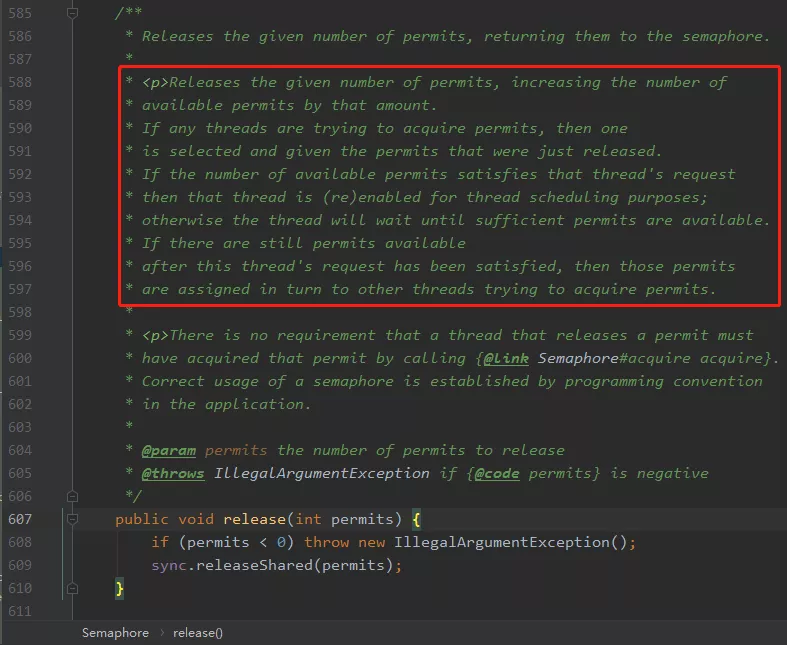Click fold end marker at line 610
The height and width of the screenshot is (645, 787).
(72, 588)
